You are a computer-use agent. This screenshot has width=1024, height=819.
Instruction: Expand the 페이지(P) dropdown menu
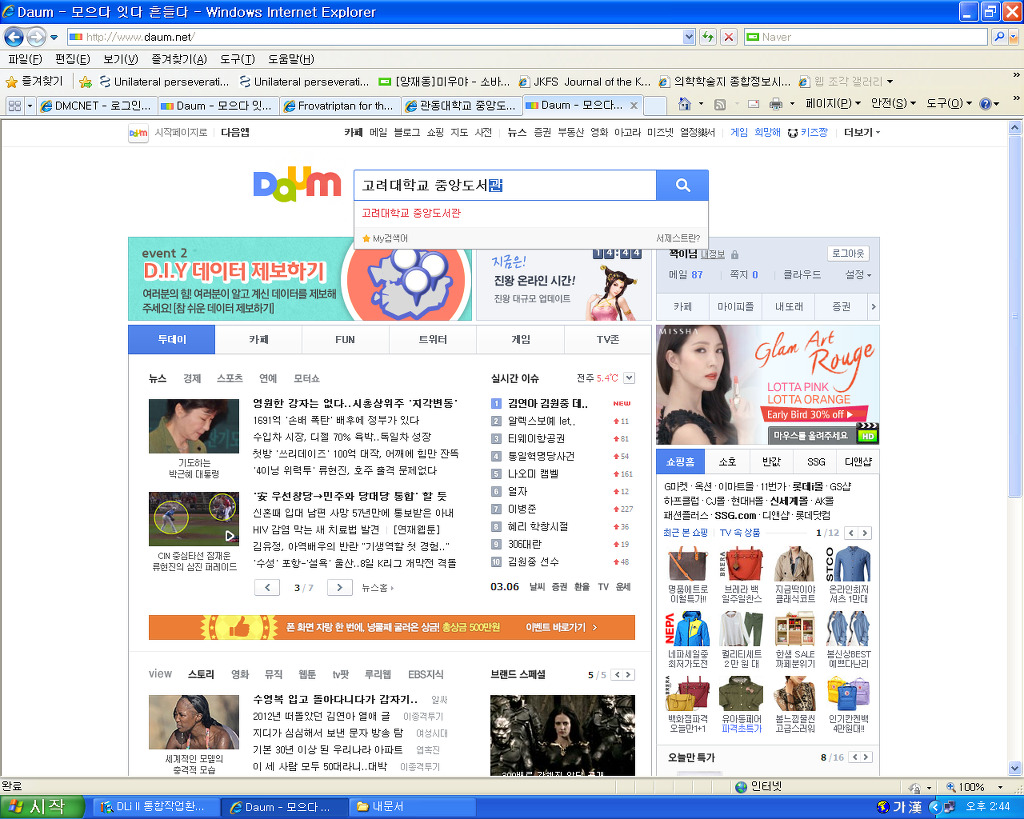(833, 104)
